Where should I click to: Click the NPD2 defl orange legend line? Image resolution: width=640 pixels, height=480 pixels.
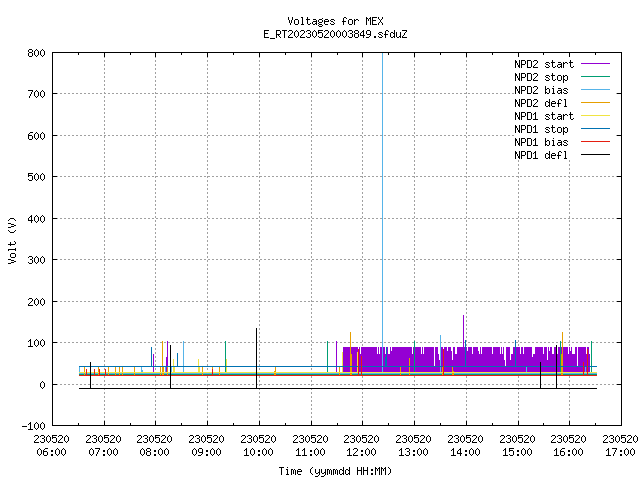click(595, 103)
